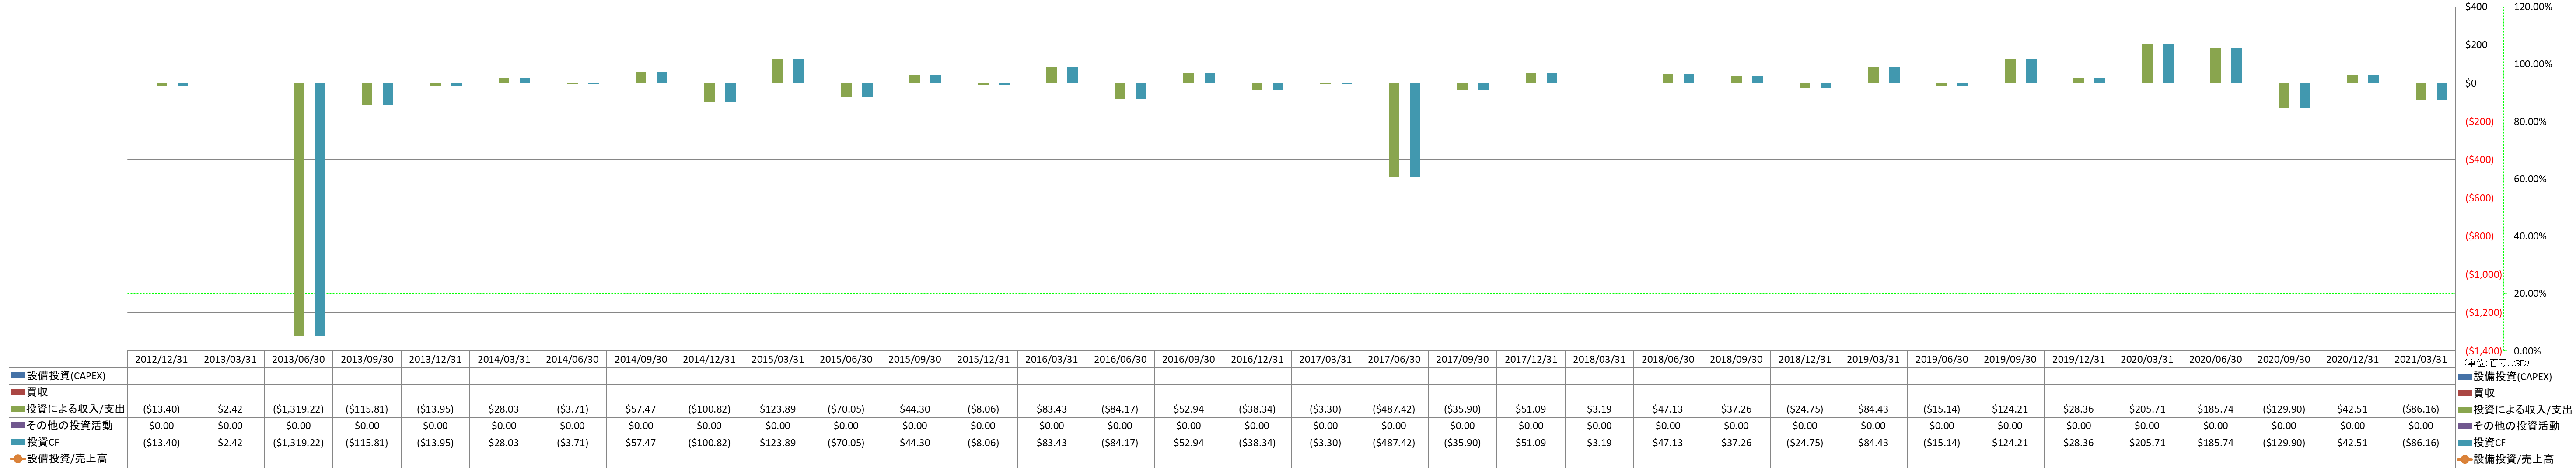Click $0.00 under the 2017/06/30 column
Image resolution: width=2576 pixels, height=468 pixels.
[1394, 426]
